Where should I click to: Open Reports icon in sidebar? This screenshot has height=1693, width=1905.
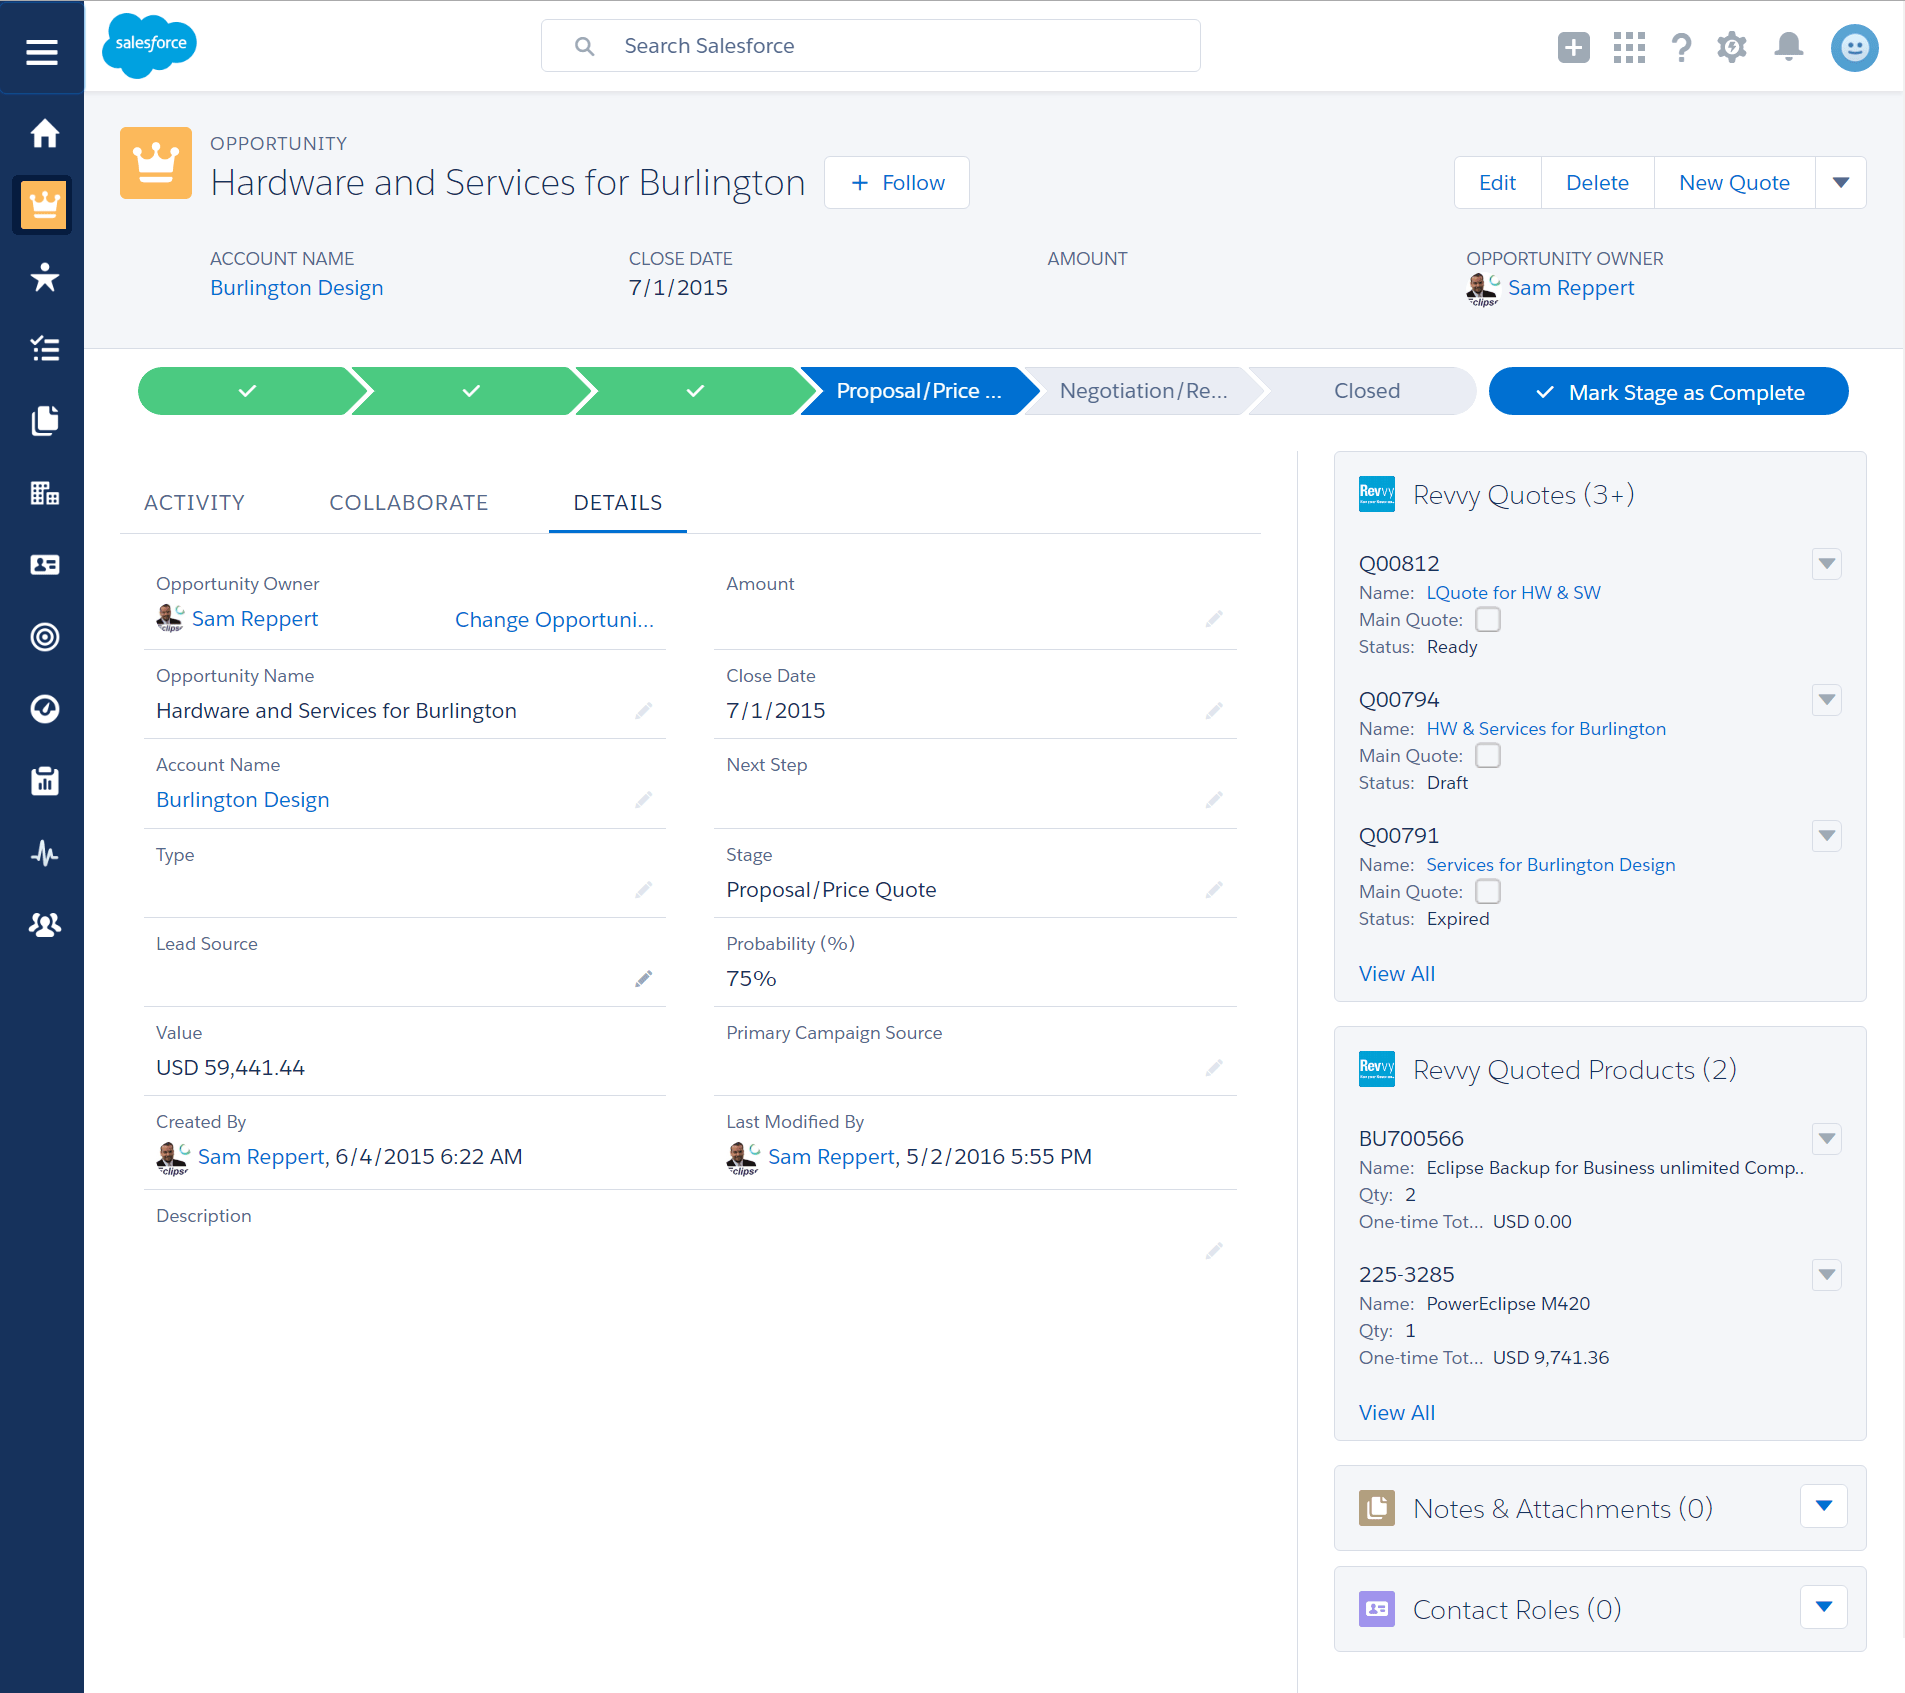click(x=44, y=781)
